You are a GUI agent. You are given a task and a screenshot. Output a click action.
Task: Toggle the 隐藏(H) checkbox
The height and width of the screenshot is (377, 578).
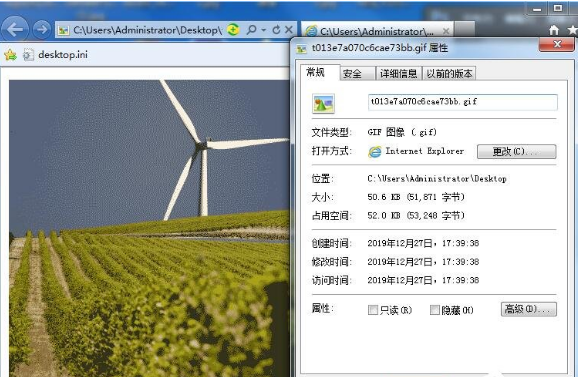pyautogui.click(x=435, y=310)
